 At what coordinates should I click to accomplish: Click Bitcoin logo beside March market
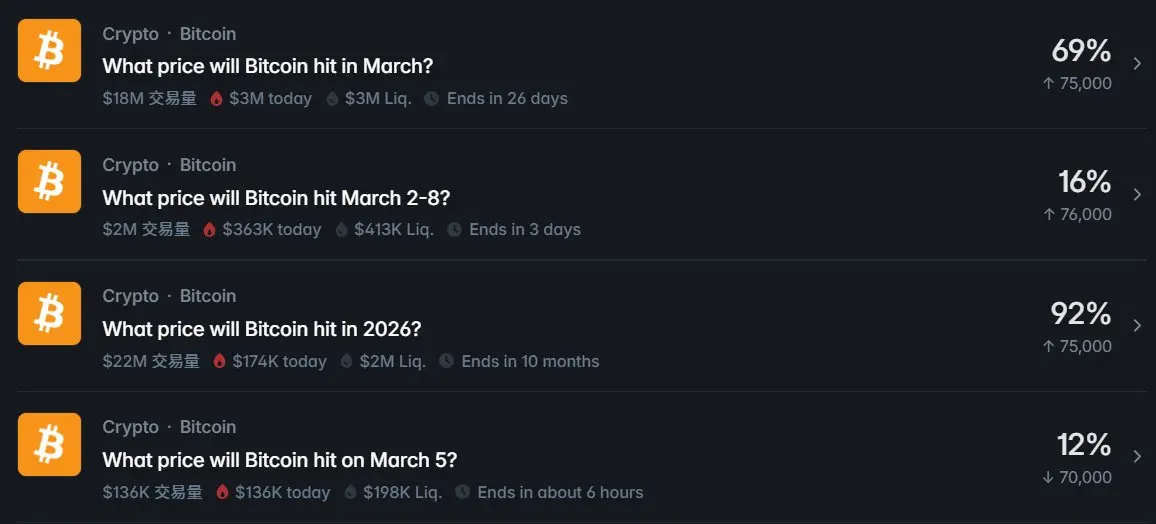click(x=49, y=50)
